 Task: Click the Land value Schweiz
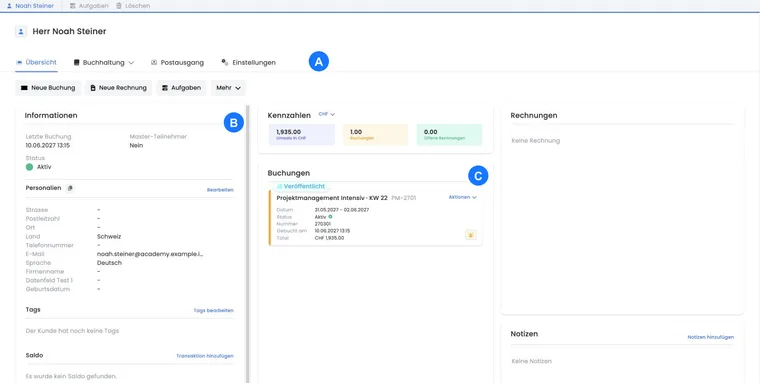point(109,237)
